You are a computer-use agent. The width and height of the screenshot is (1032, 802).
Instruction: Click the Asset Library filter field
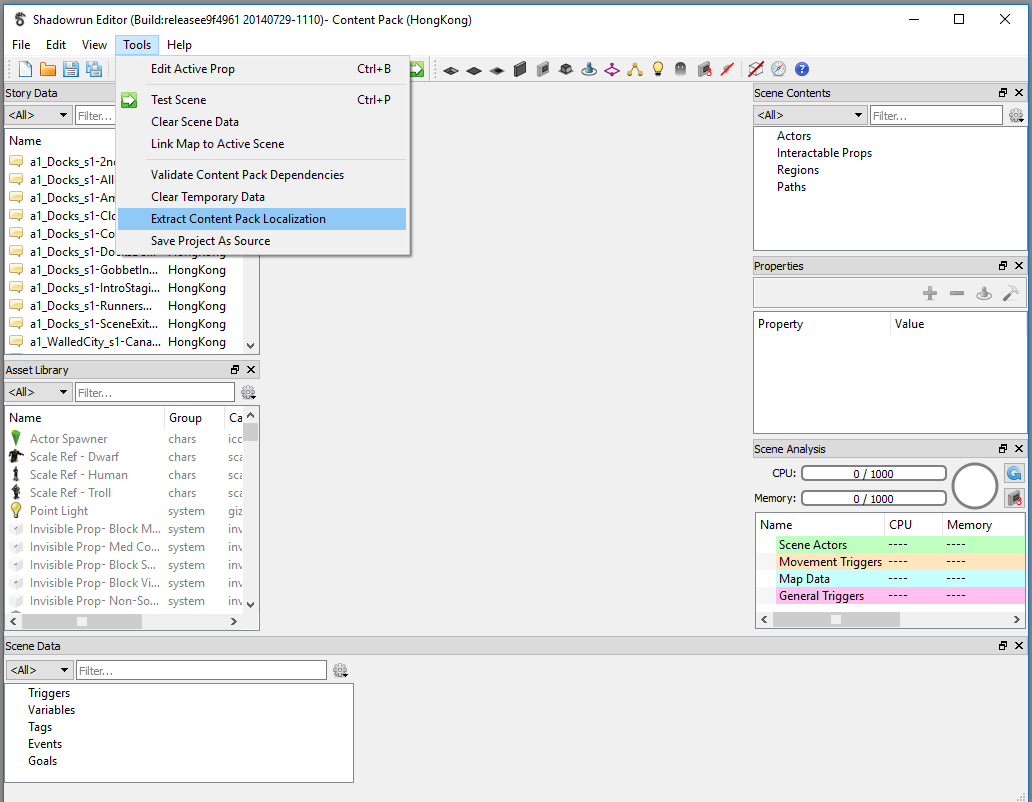(x=155, y=393)
